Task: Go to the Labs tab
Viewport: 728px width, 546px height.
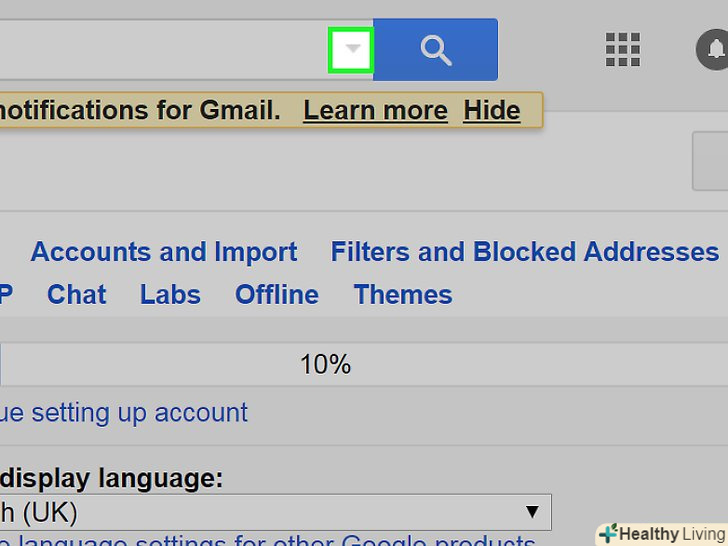Action: [170, 295]
